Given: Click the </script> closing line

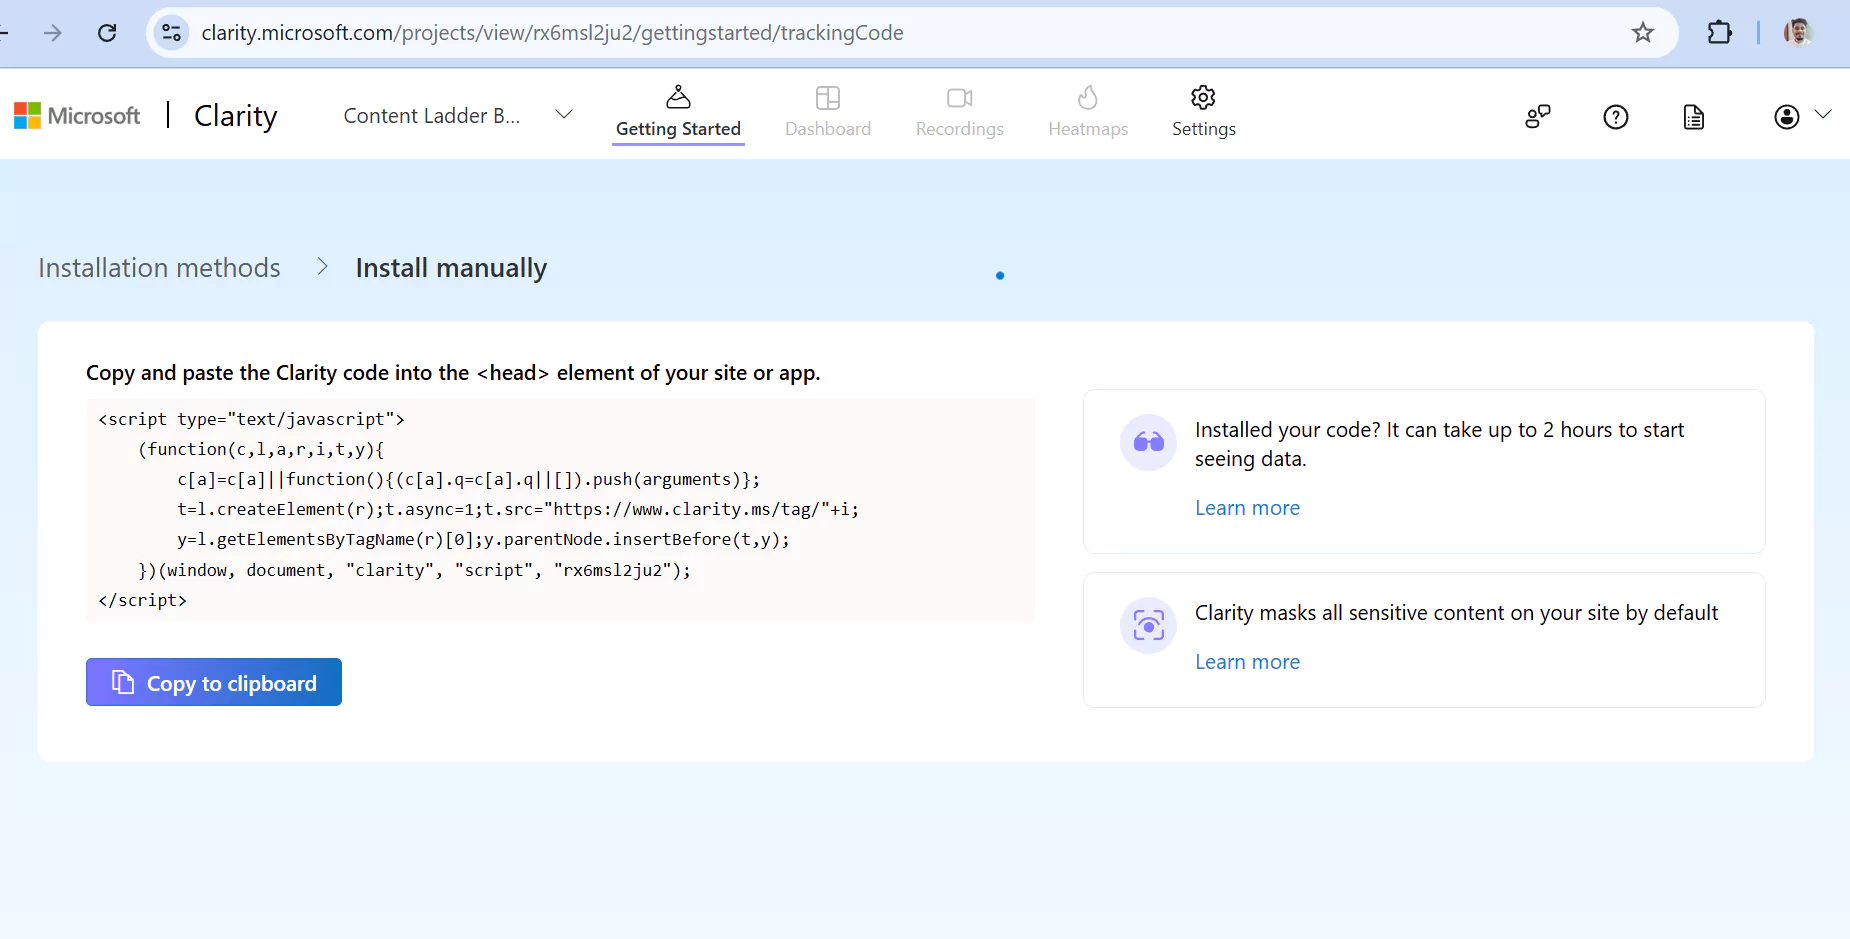Looking at the screenshot, I should pos(143,600).
